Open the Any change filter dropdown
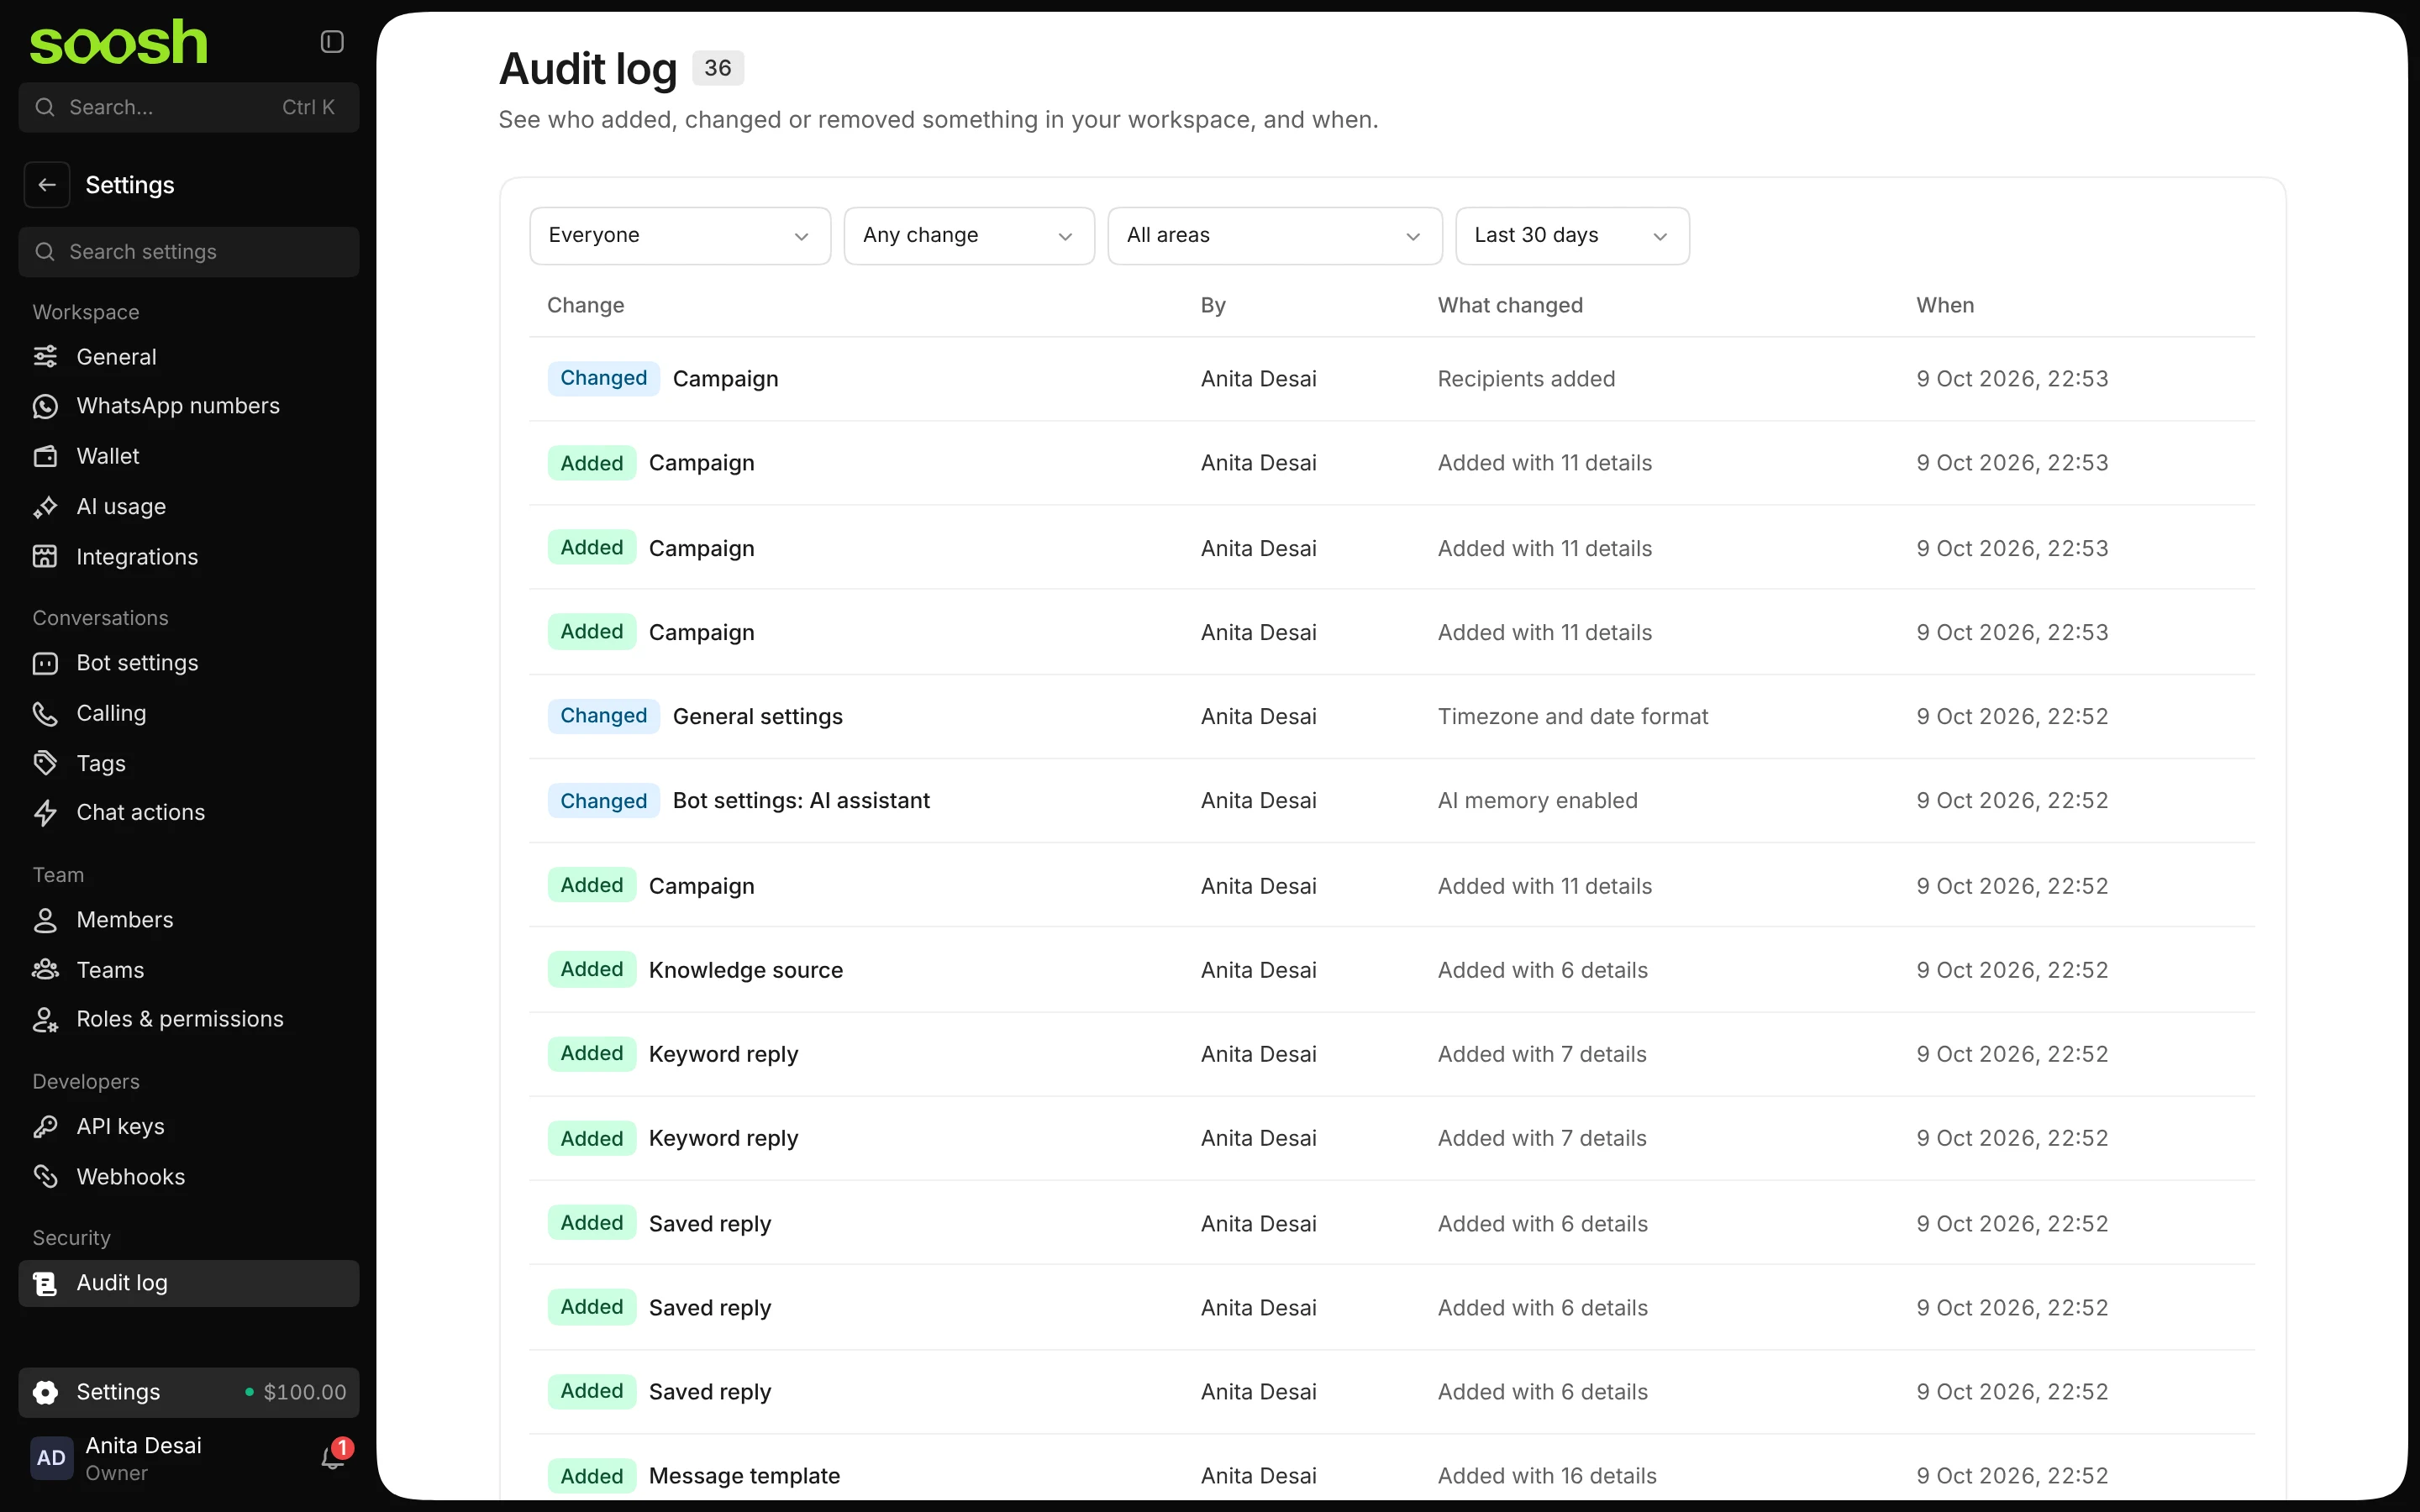 [969, 236]
